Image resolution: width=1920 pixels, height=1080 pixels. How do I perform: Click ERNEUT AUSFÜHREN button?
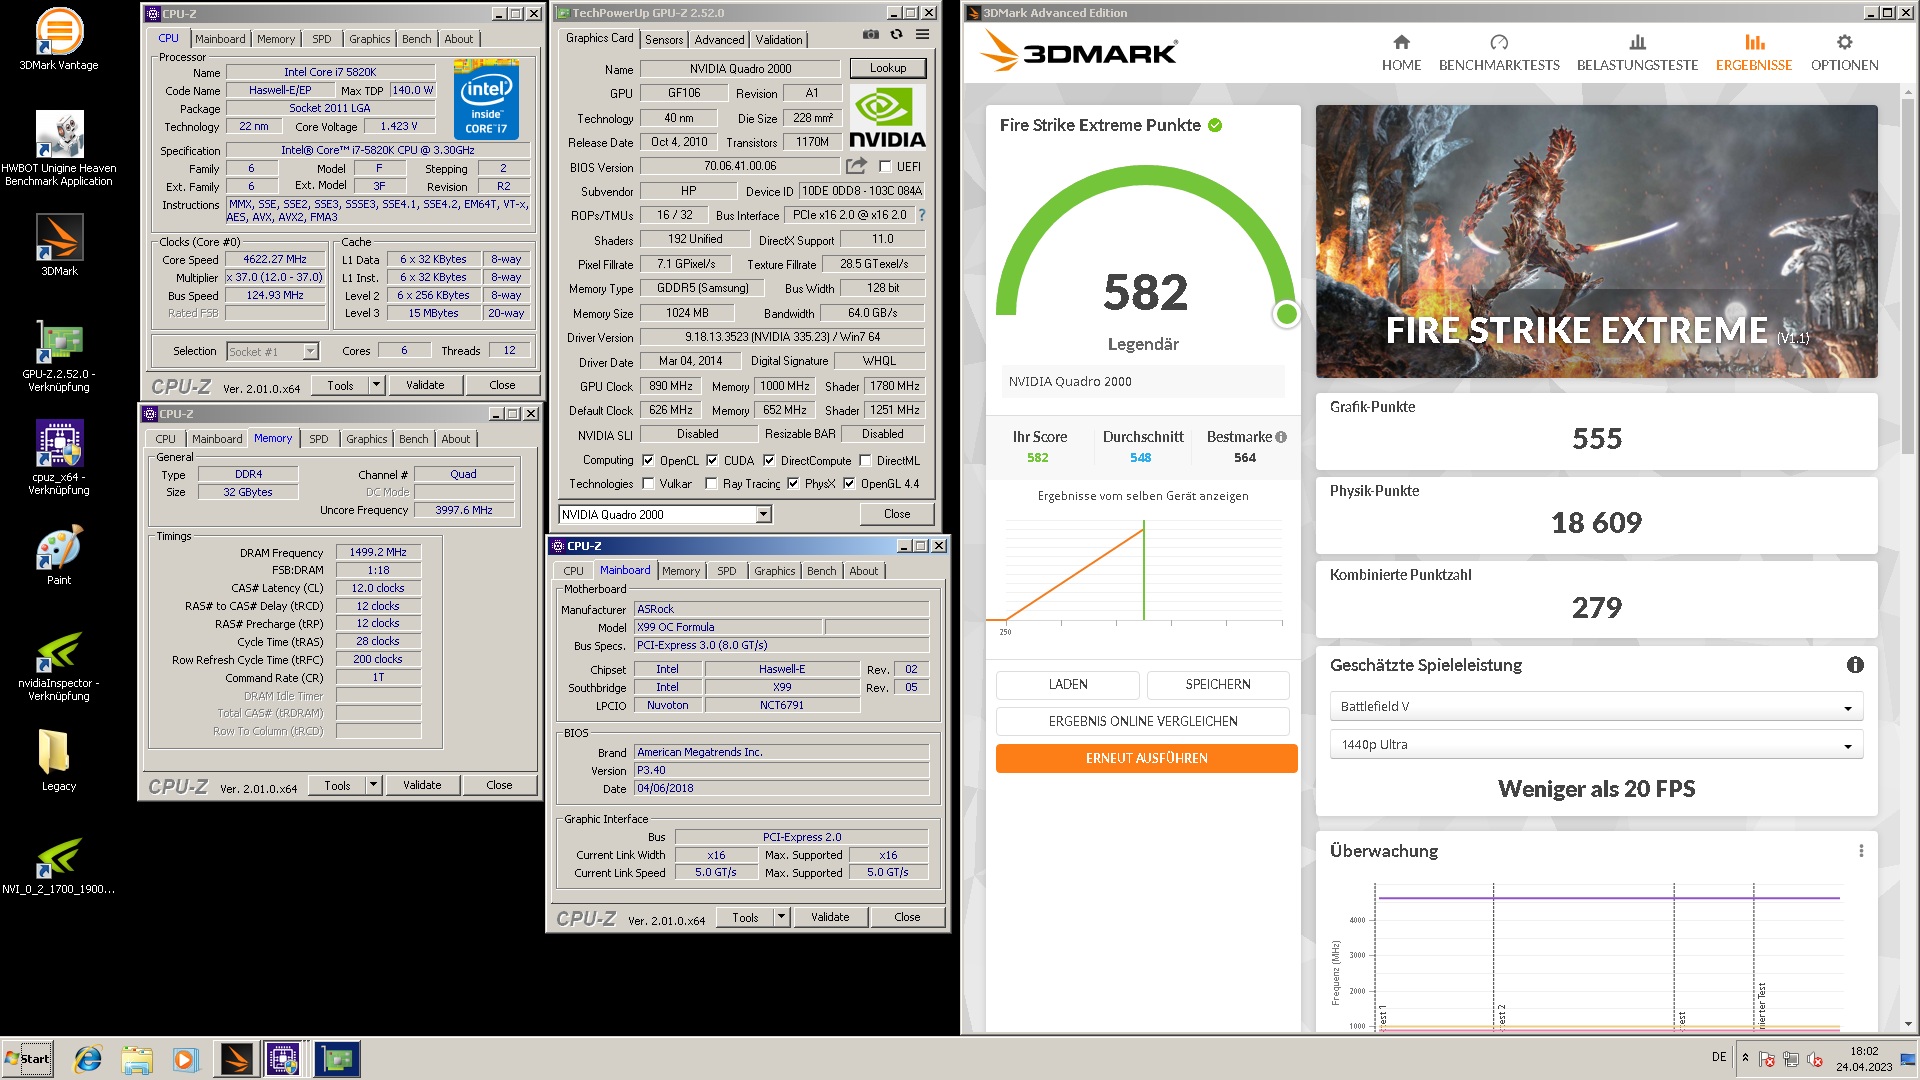(x=1146, y=758)
